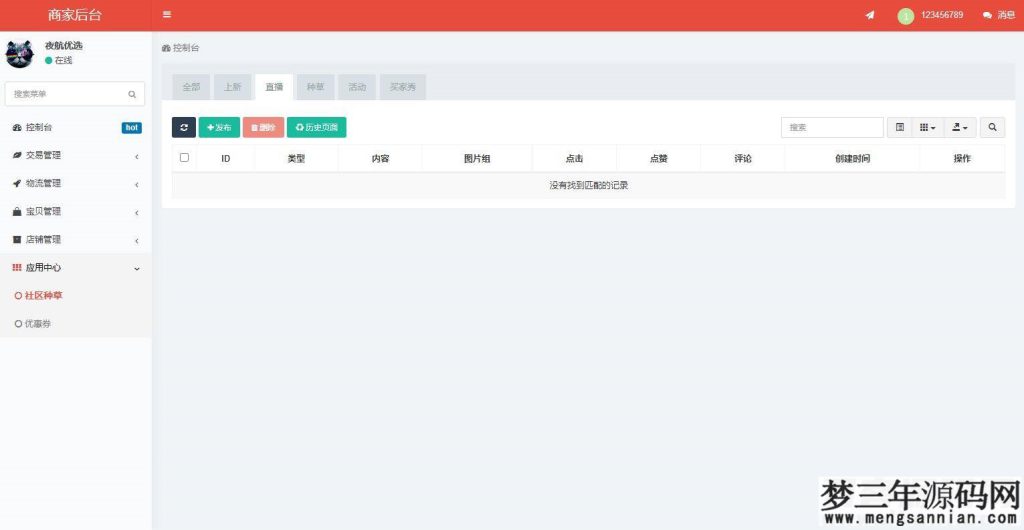The image size is (1024, 530).
Task: Click the 操作 column header
Action: point(962,159)
